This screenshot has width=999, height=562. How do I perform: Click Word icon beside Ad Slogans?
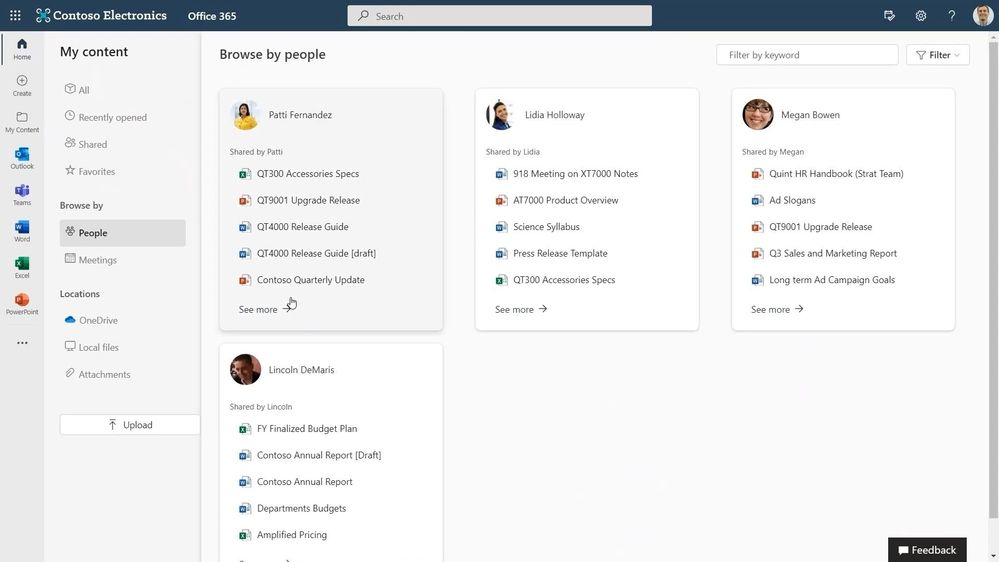tap(757, 200)
